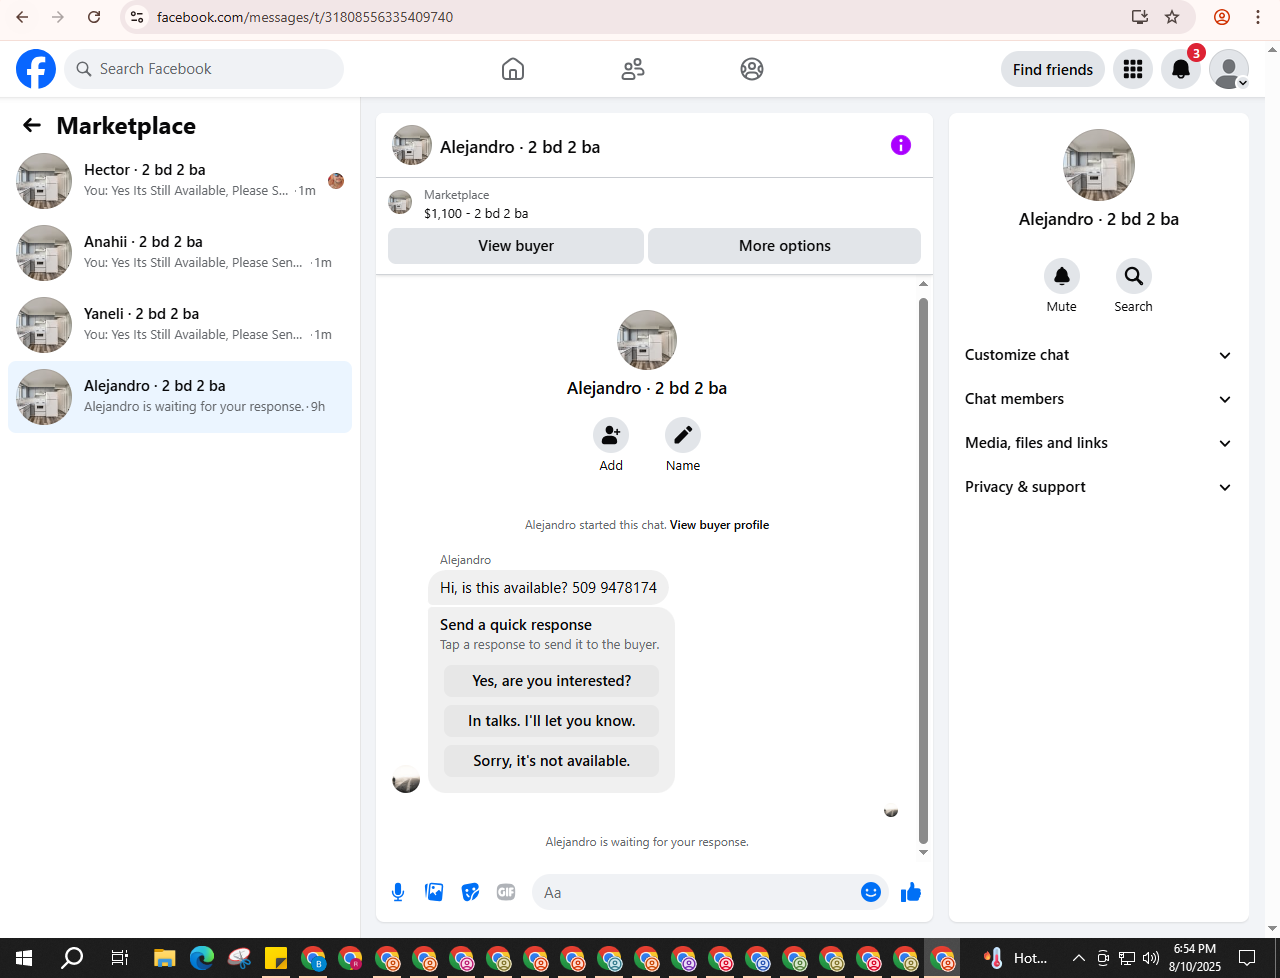Screen dimensions: 1280x978
Task: Click the chat scrollbar thumb
Action: [923, 570]
